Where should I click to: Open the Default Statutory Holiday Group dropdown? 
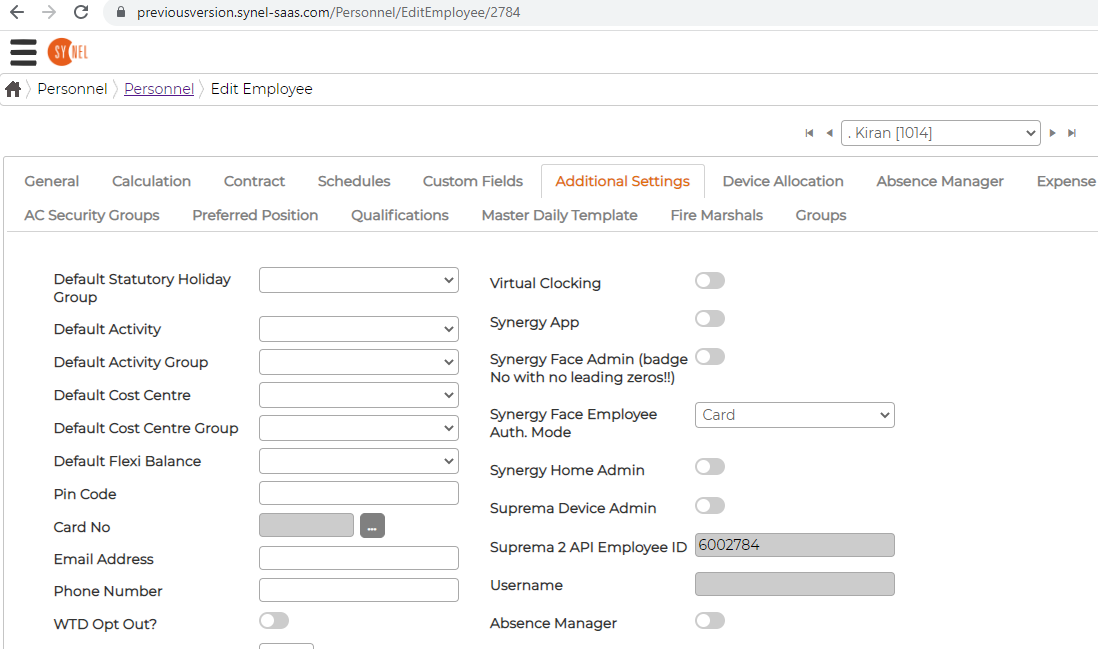359,280
